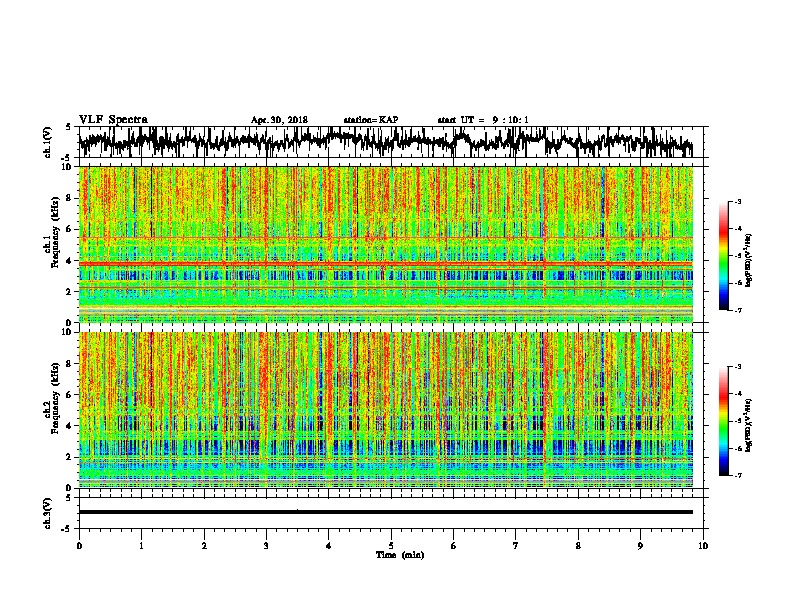Click time axis tick label "5"
792x612 pixels.
pyautogui.click(x=391, y=546)
